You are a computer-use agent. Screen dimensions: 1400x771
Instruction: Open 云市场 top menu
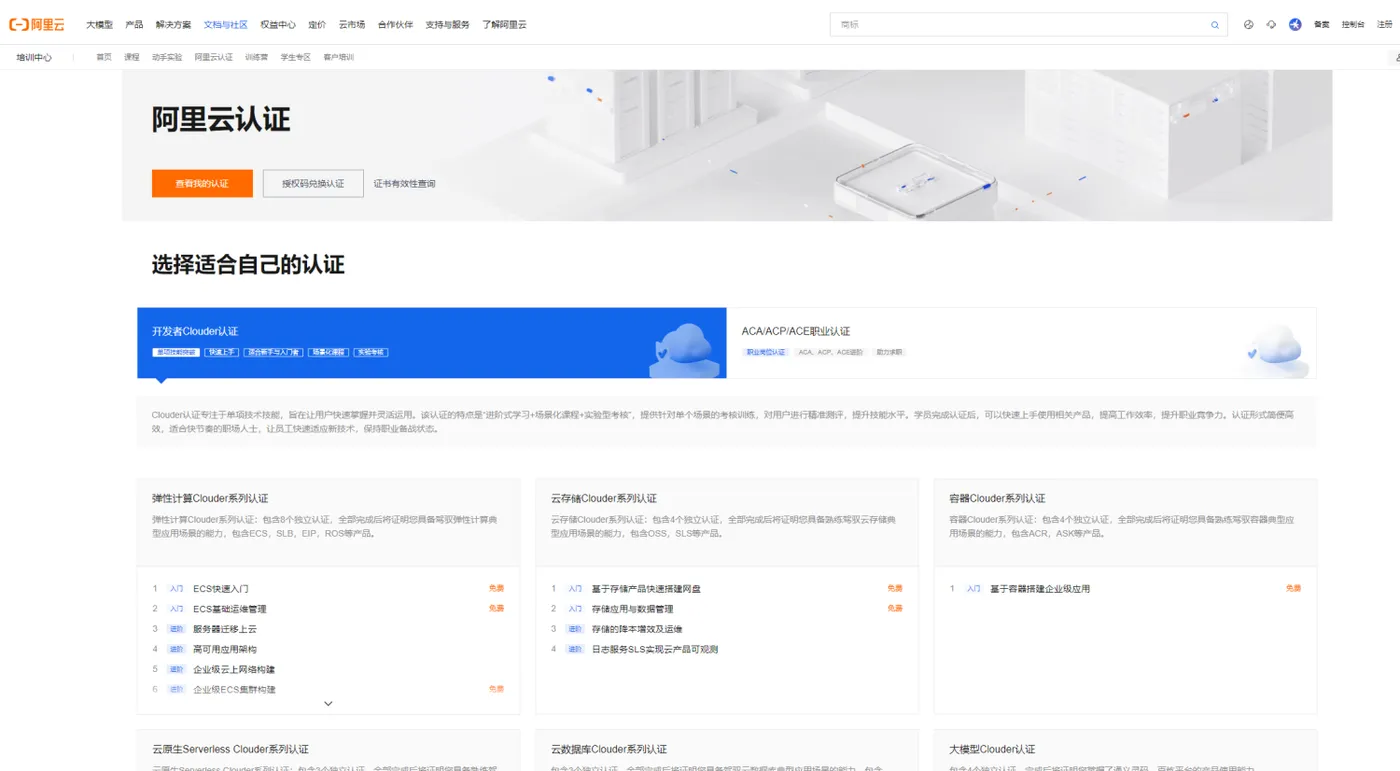pyautogui.click(x=352, y=25)
